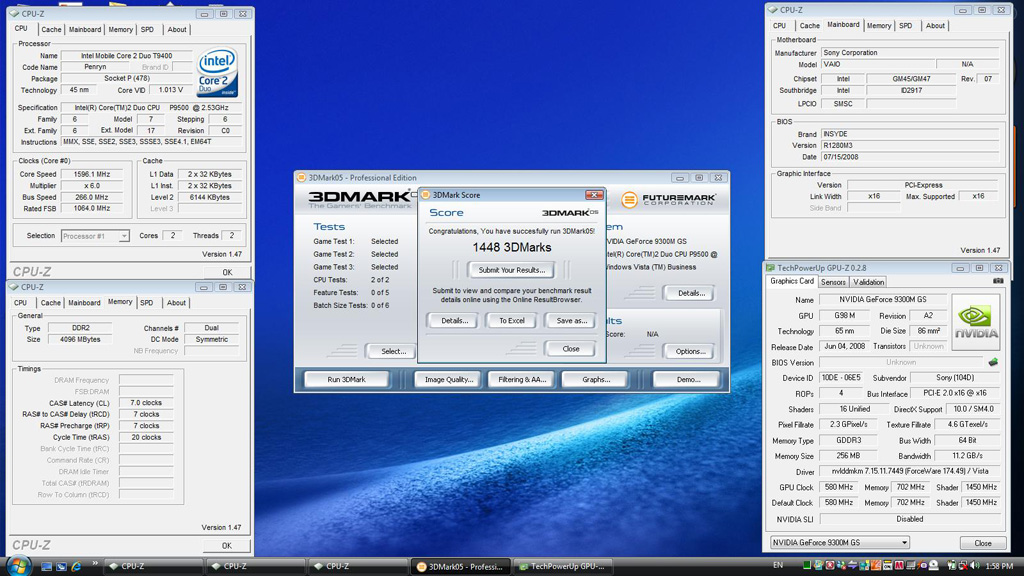Viewport: 1024px width, 576px height.
Task: Click TechPowerUp GPU-Z taskbar button
Action: click(564, 566)
